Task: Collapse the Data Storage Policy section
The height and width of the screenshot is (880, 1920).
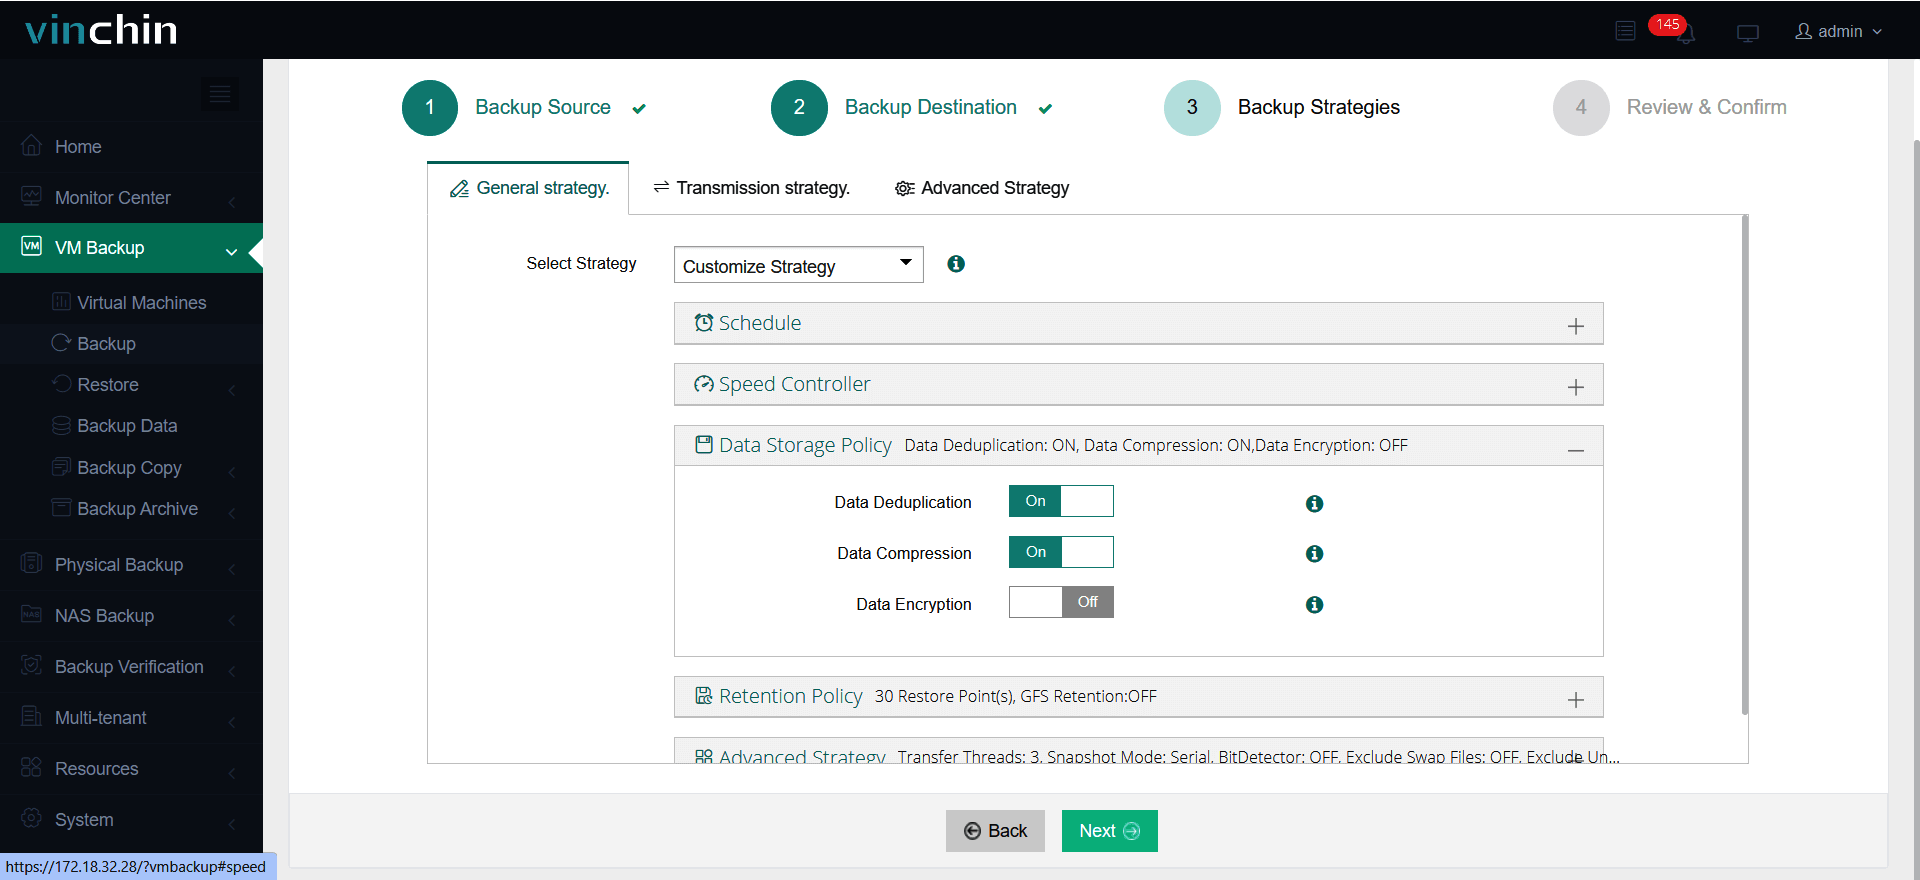Action: 1576,451
